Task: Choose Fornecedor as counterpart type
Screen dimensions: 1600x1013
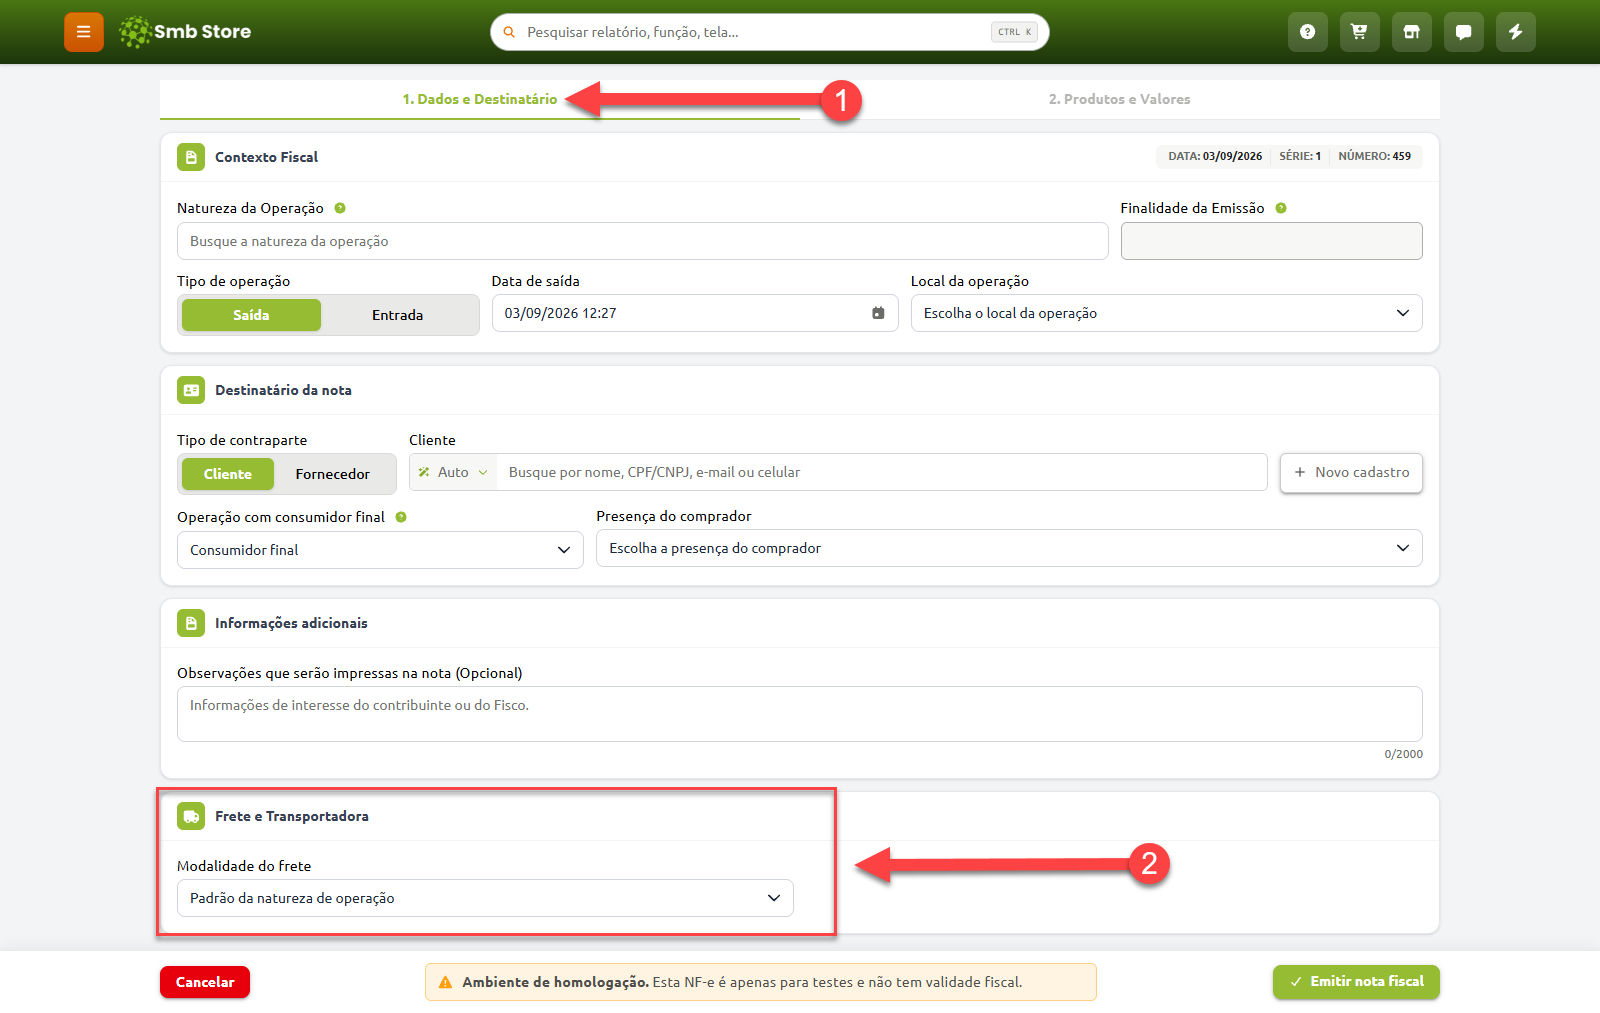Action: [333, 474]
